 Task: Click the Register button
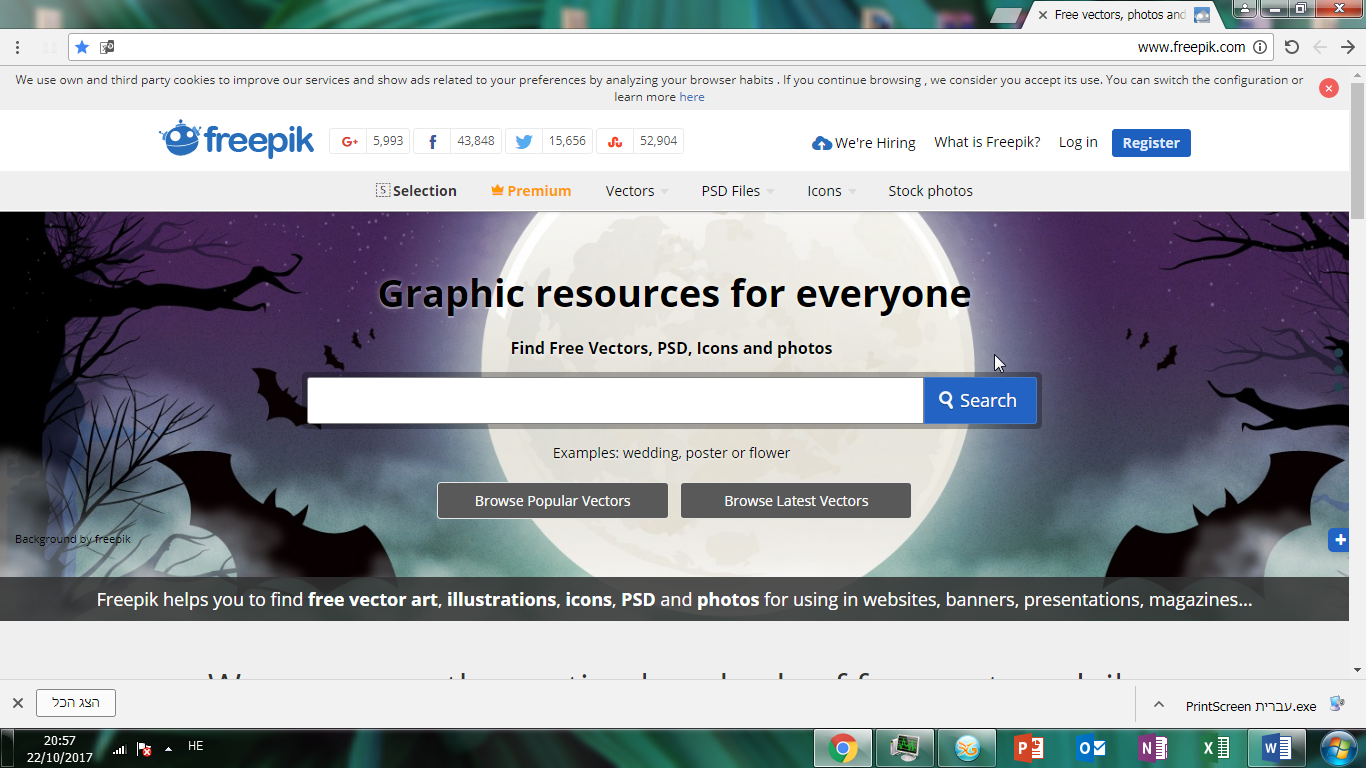[x=1151, y=143]
